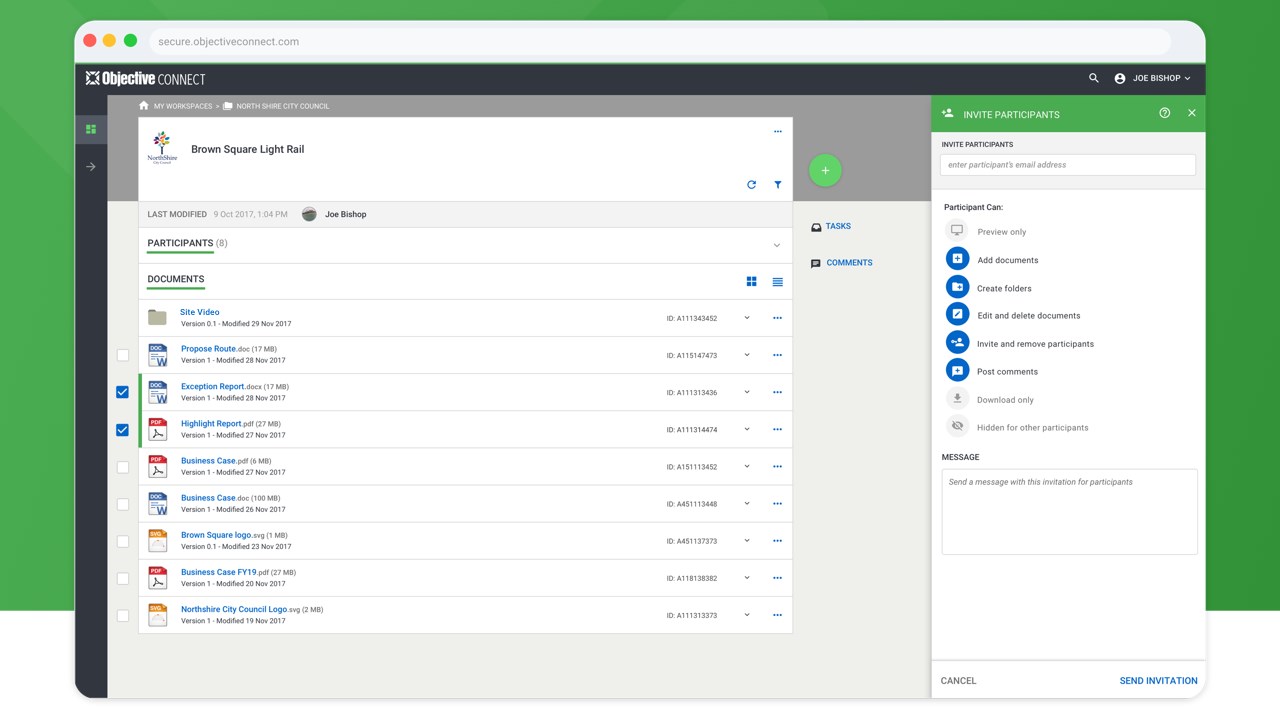Image resolution: width=1280 pixels, height=720 pixels.
Task: Open more options for Highlight Report
Action: pos(778,429)
